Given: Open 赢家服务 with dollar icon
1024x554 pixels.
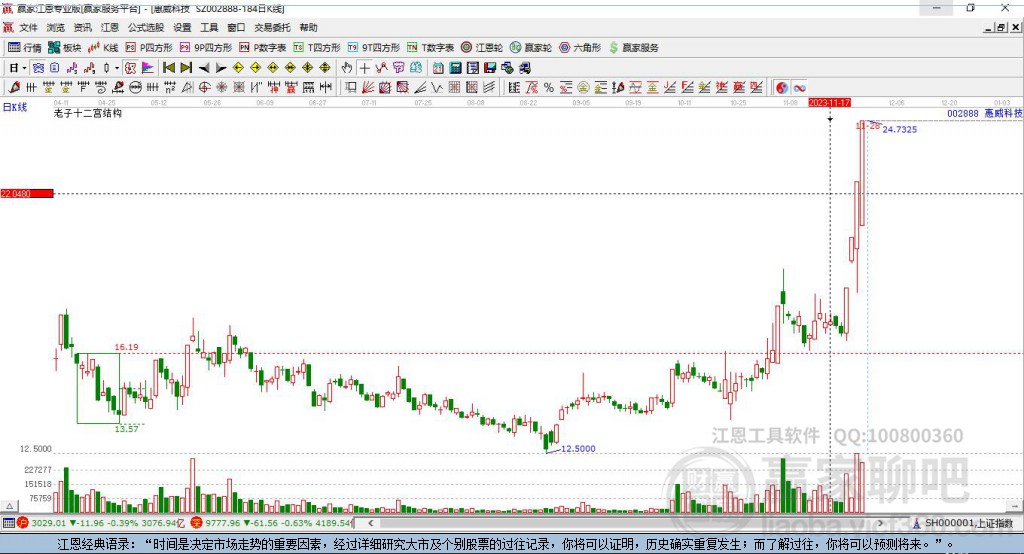Looking at the screenshot, I should [x=633, y=48].
